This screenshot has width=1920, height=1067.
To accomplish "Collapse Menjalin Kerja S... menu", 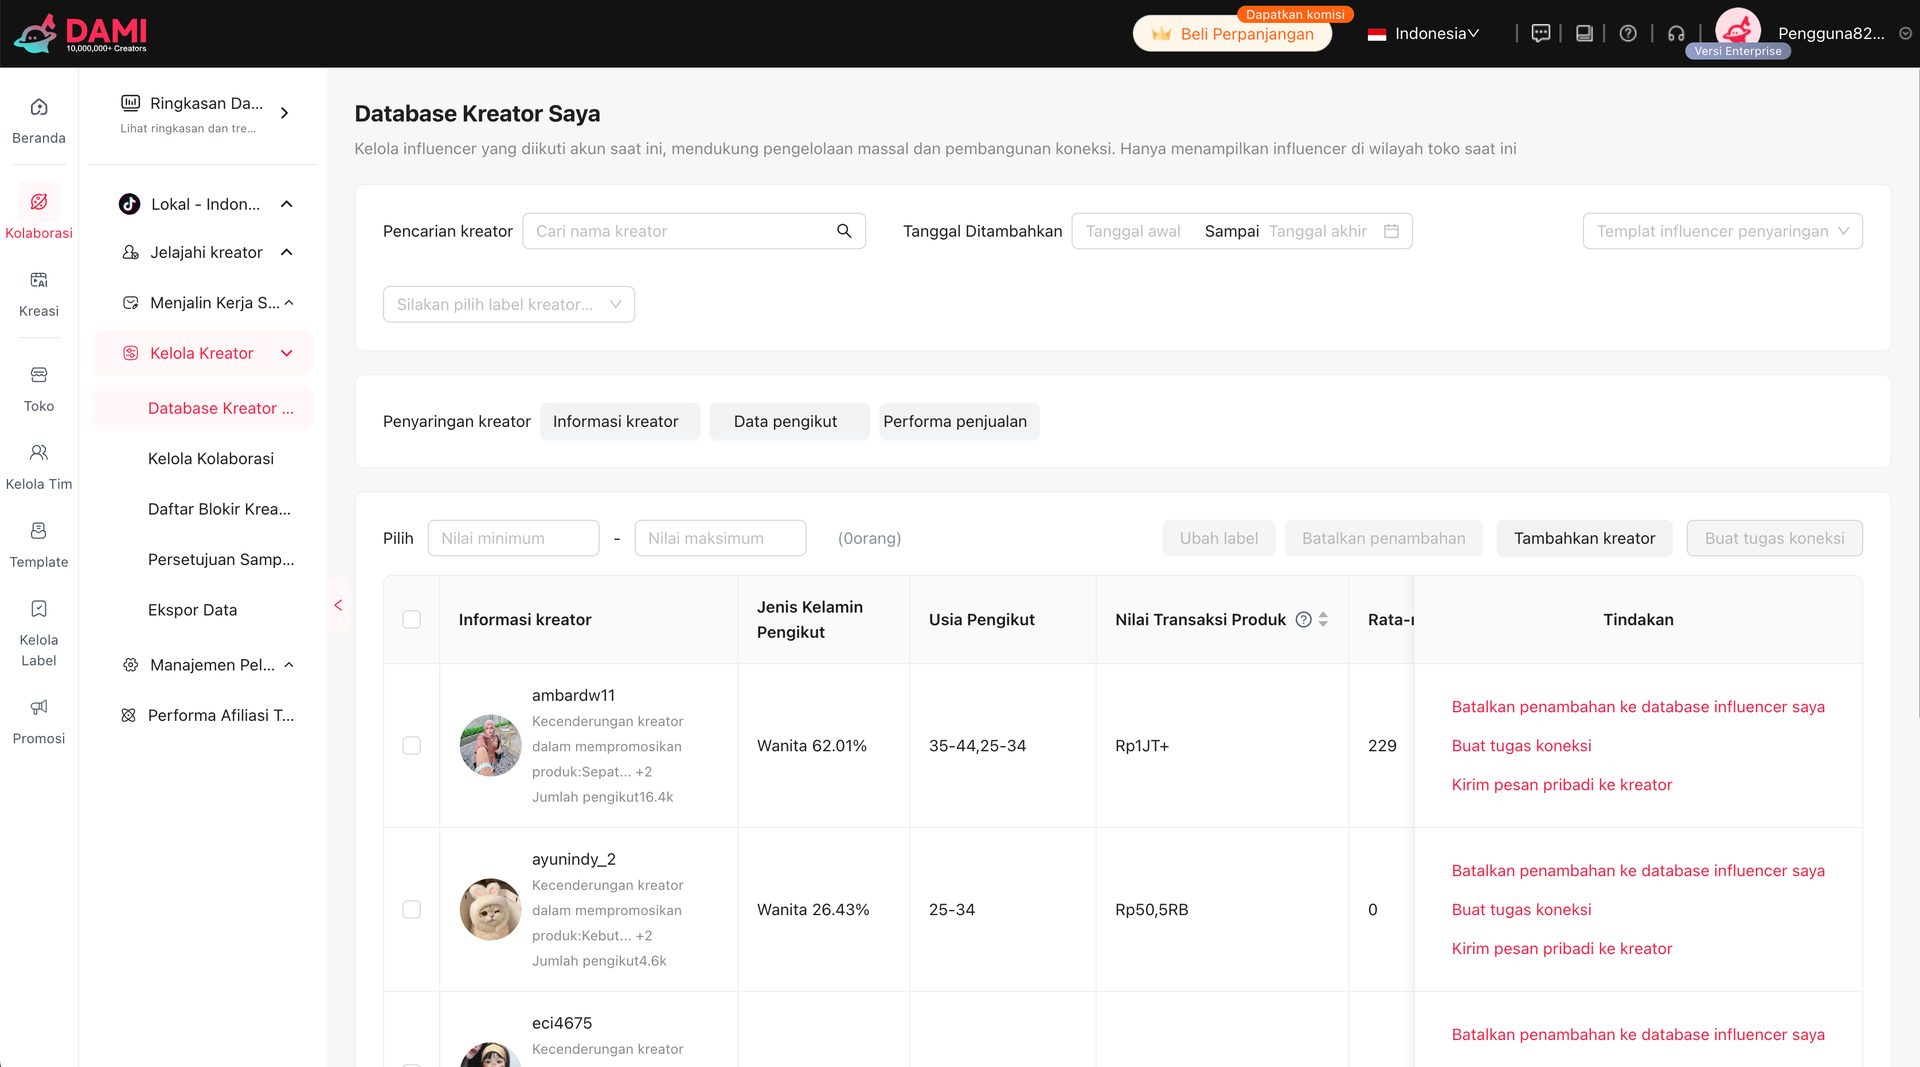I will (x=289, y=303).
